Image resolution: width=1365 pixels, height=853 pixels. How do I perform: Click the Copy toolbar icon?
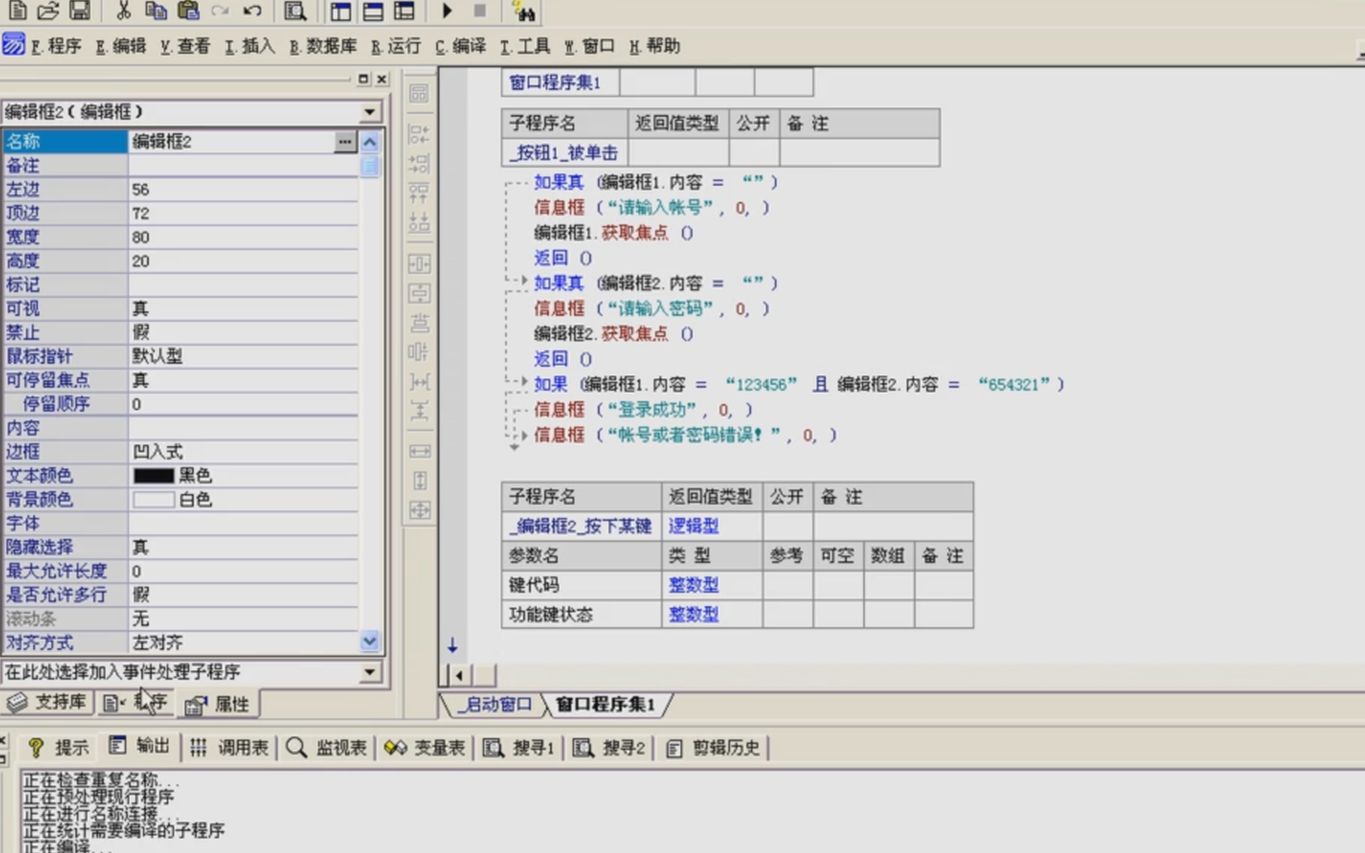[x=155, y=11]
